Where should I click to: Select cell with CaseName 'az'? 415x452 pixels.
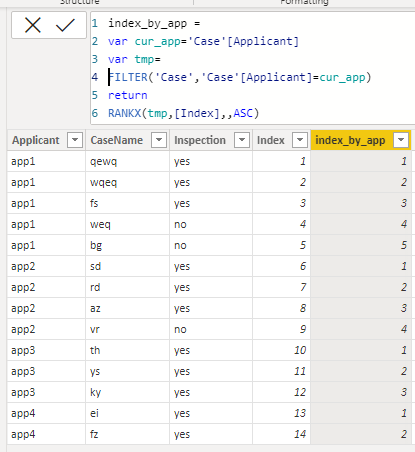tap(127, 308)
